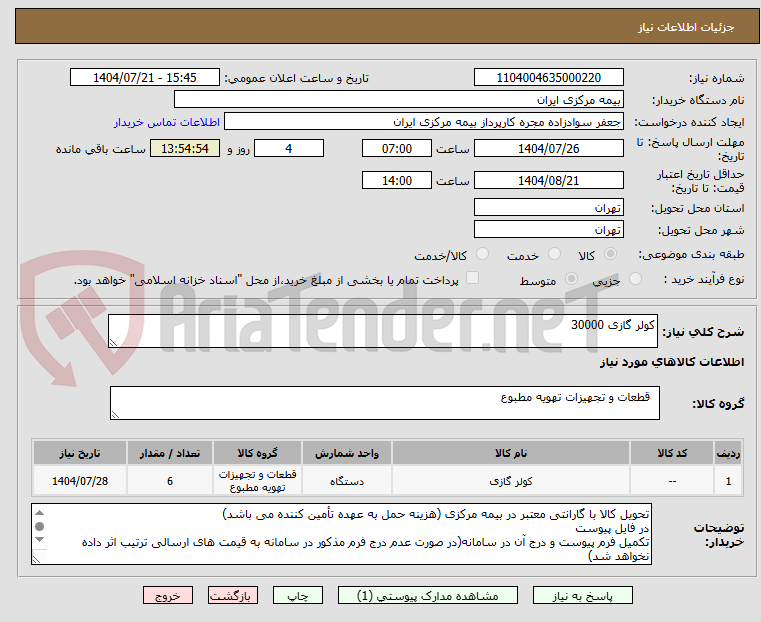The image size is (761, 622).
Task: Click the خروج exit button
Action: click(x=168, y=595)
